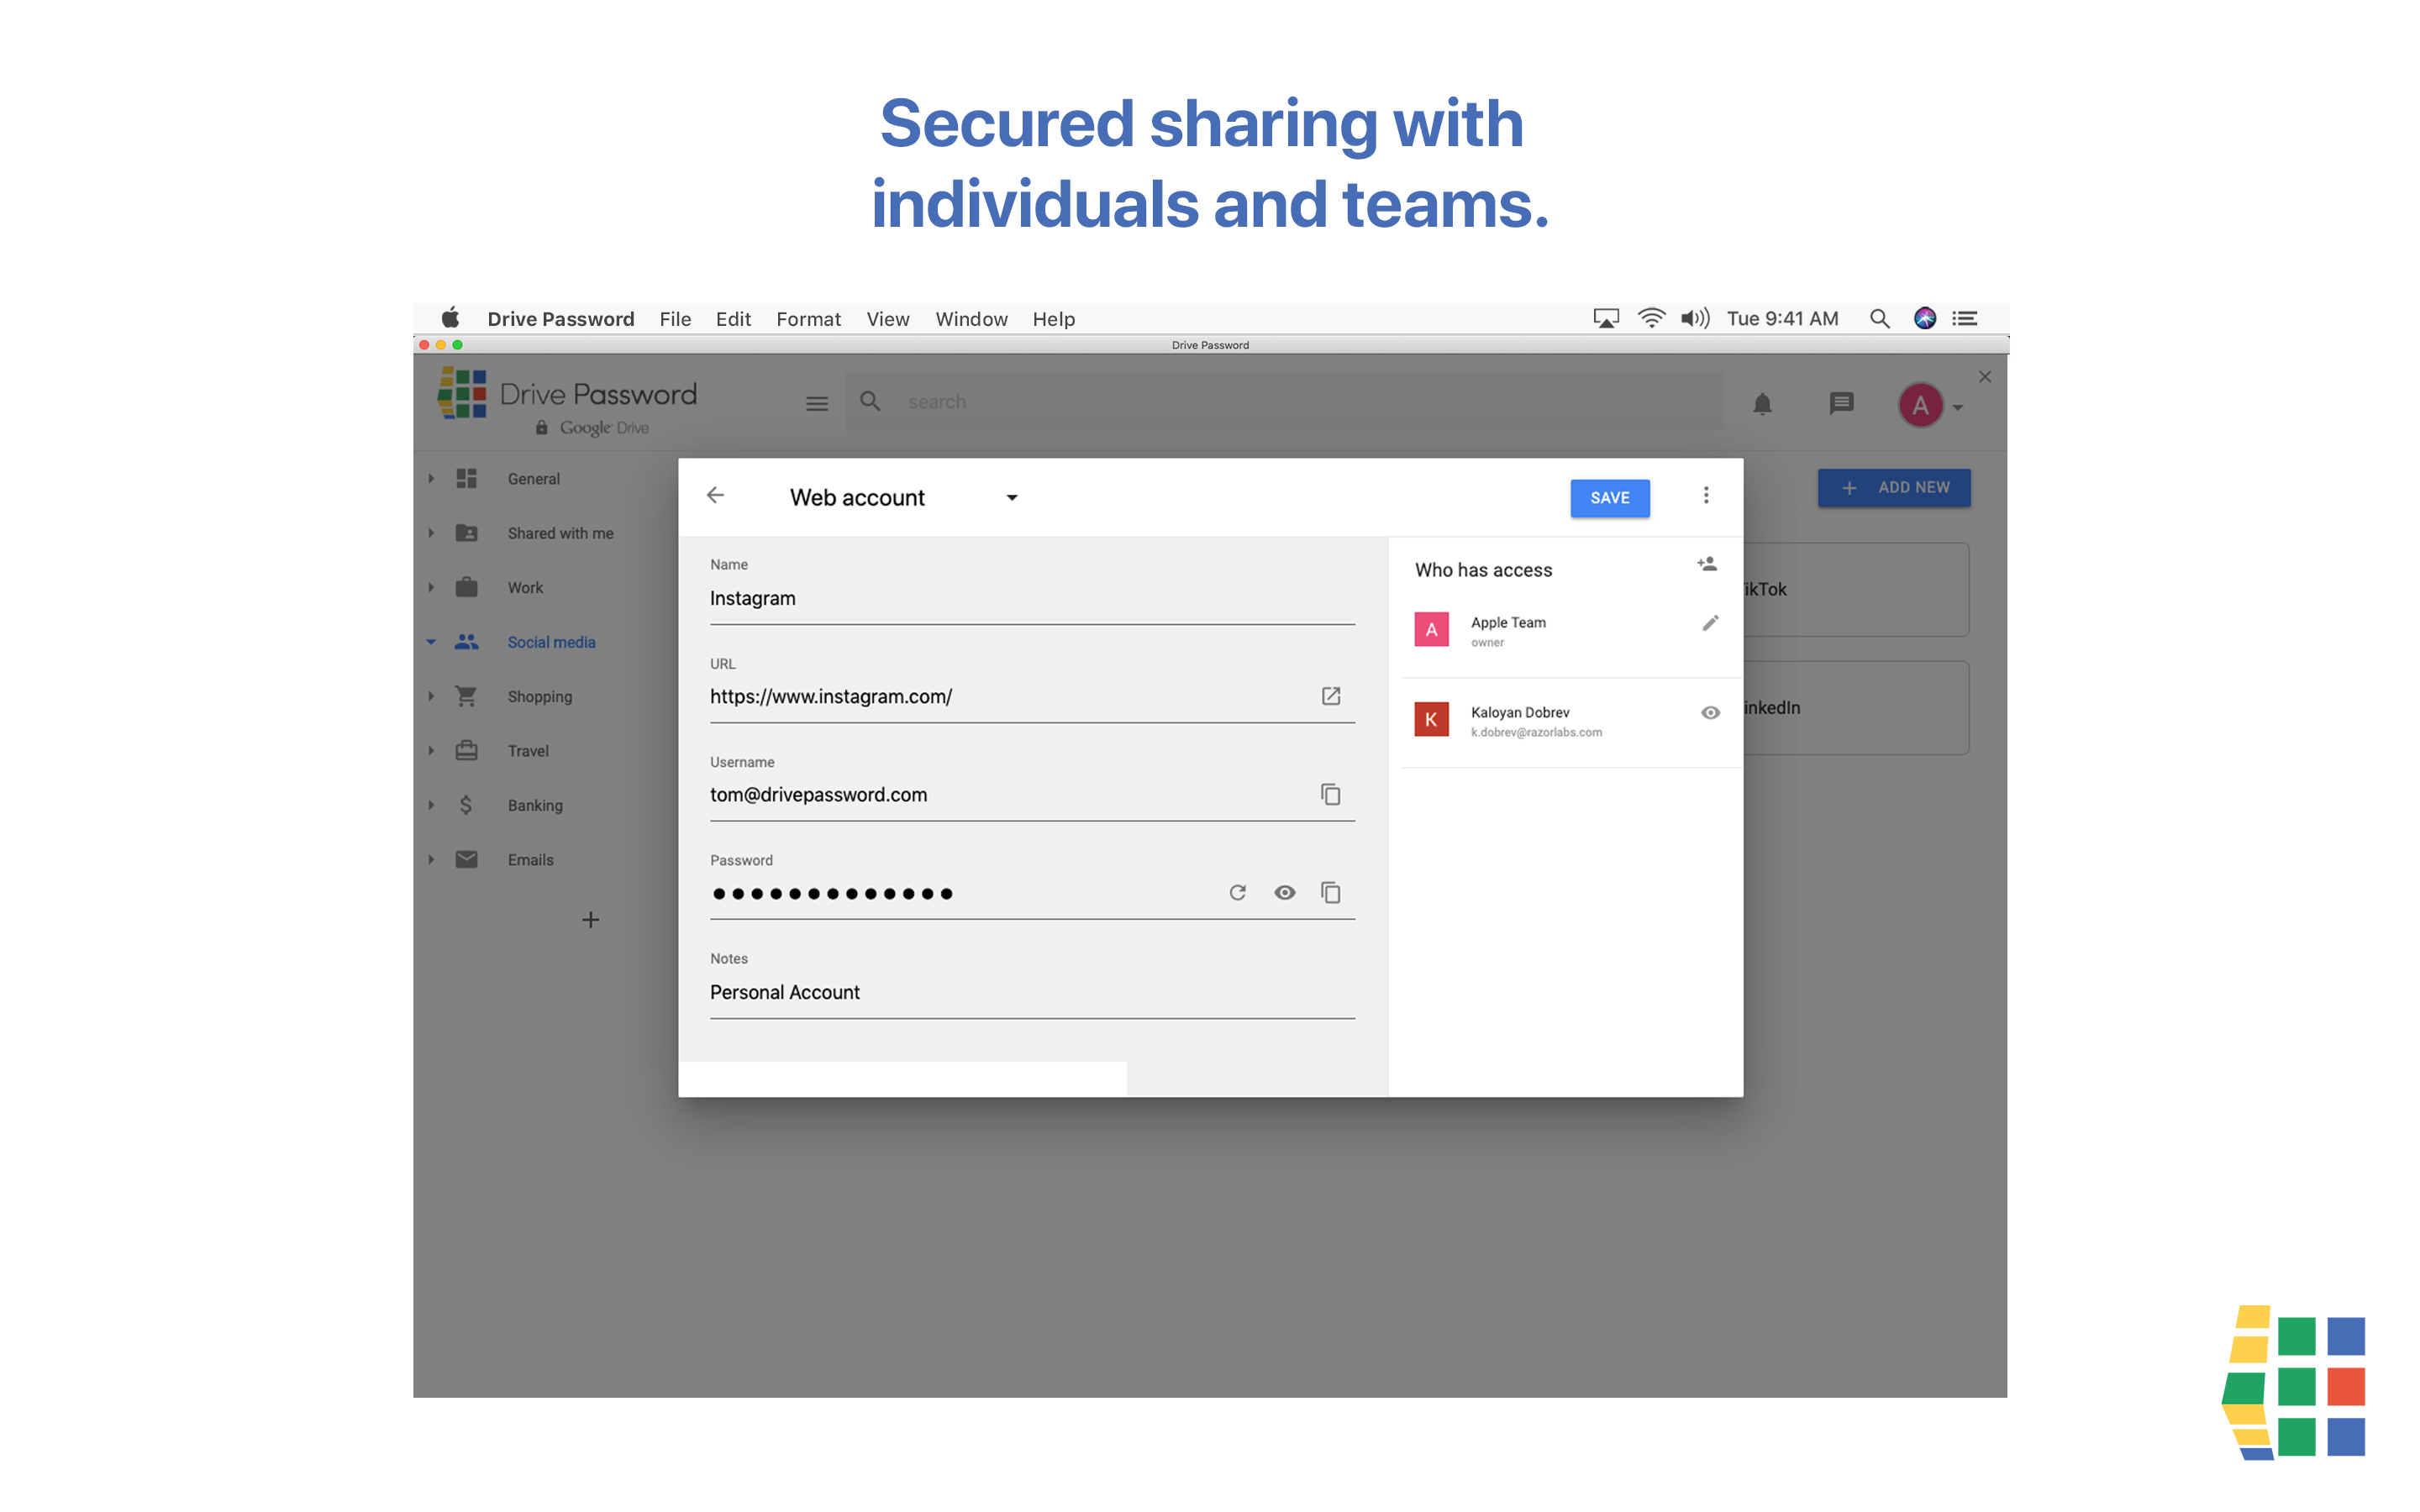The width and height of the screenshot is (2420, 1512).
Task: Copy the username to clipboard
Action: (x=1331, y=794)
